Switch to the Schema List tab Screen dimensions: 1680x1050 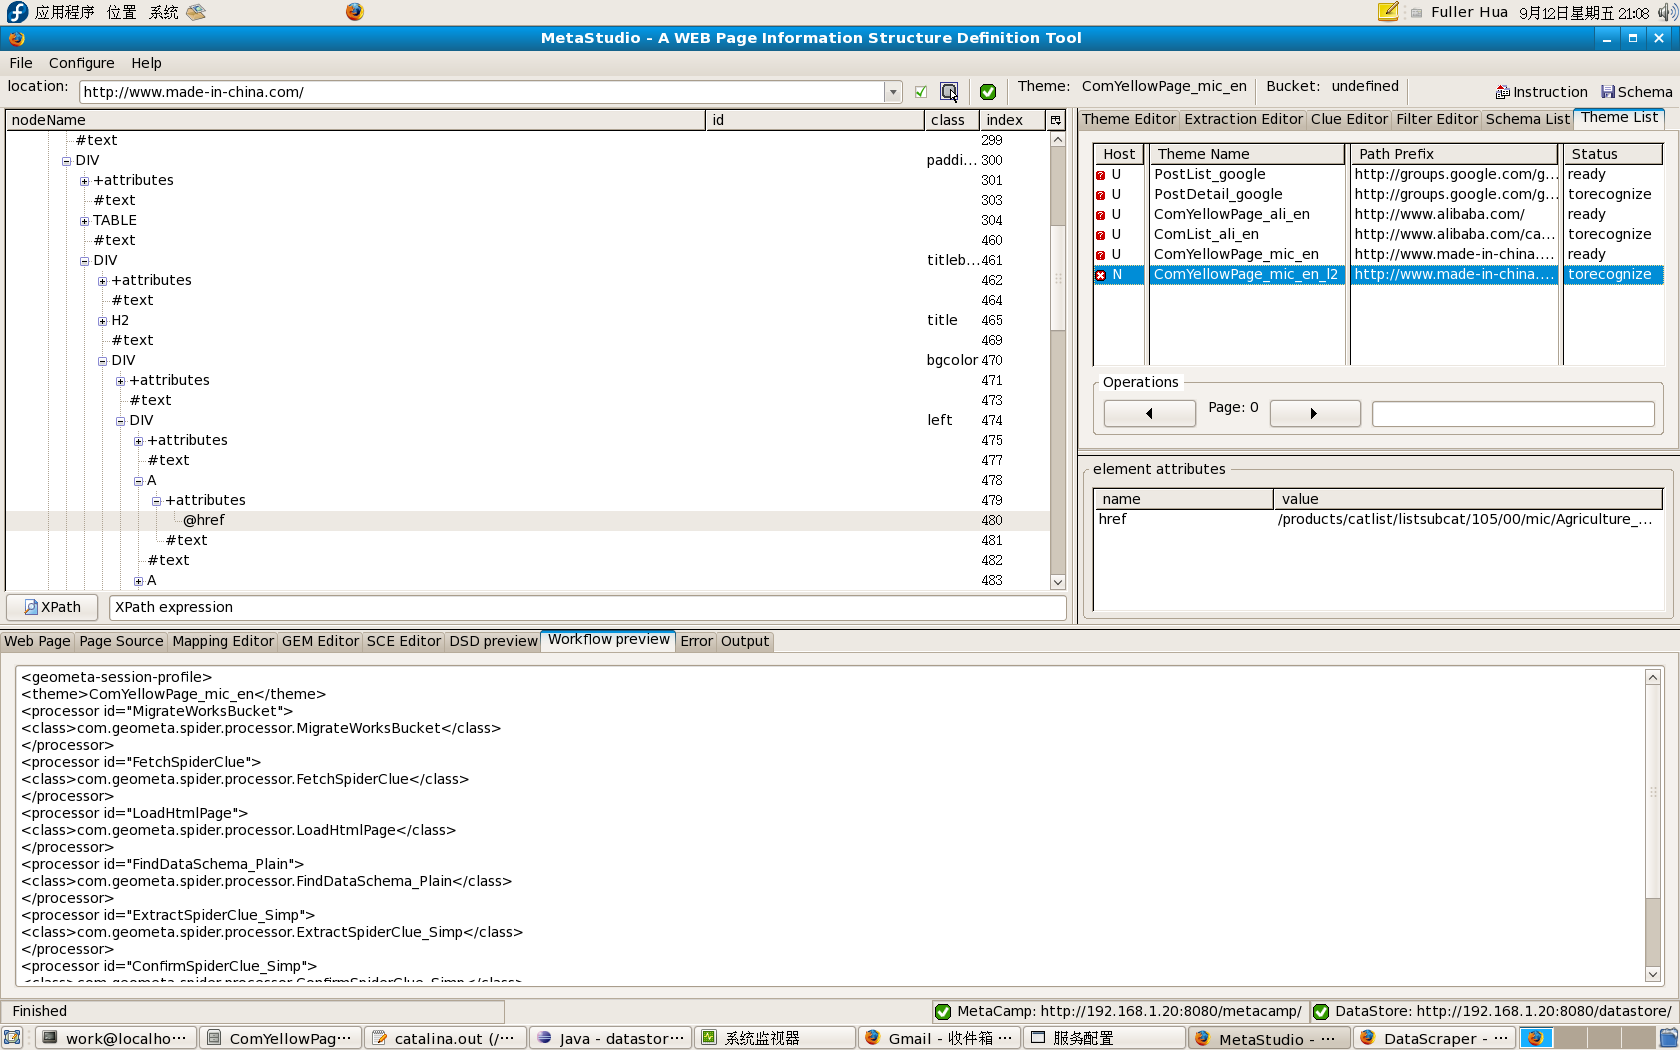point(1528,119)
